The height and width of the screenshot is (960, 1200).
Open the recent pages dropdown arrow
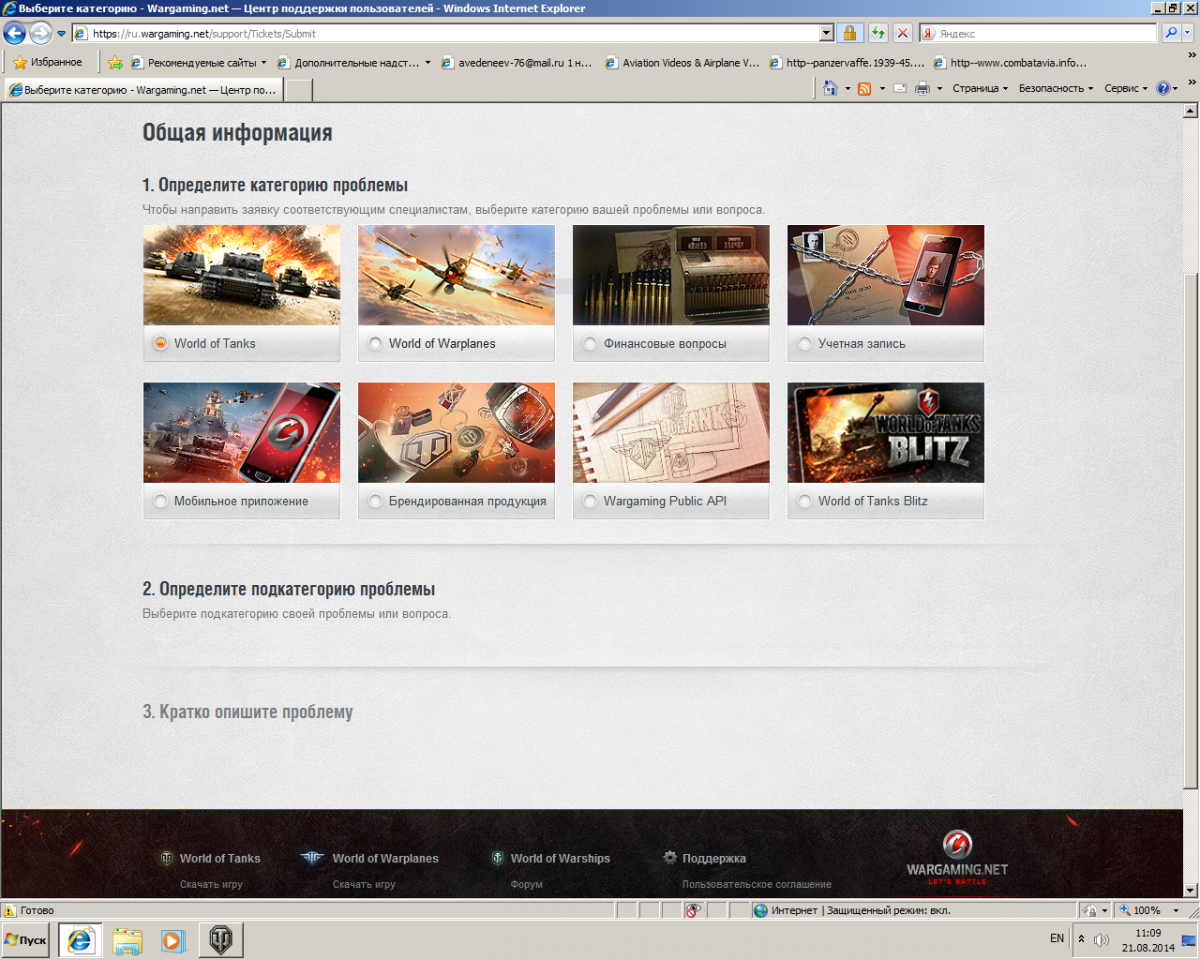point(61,34)
